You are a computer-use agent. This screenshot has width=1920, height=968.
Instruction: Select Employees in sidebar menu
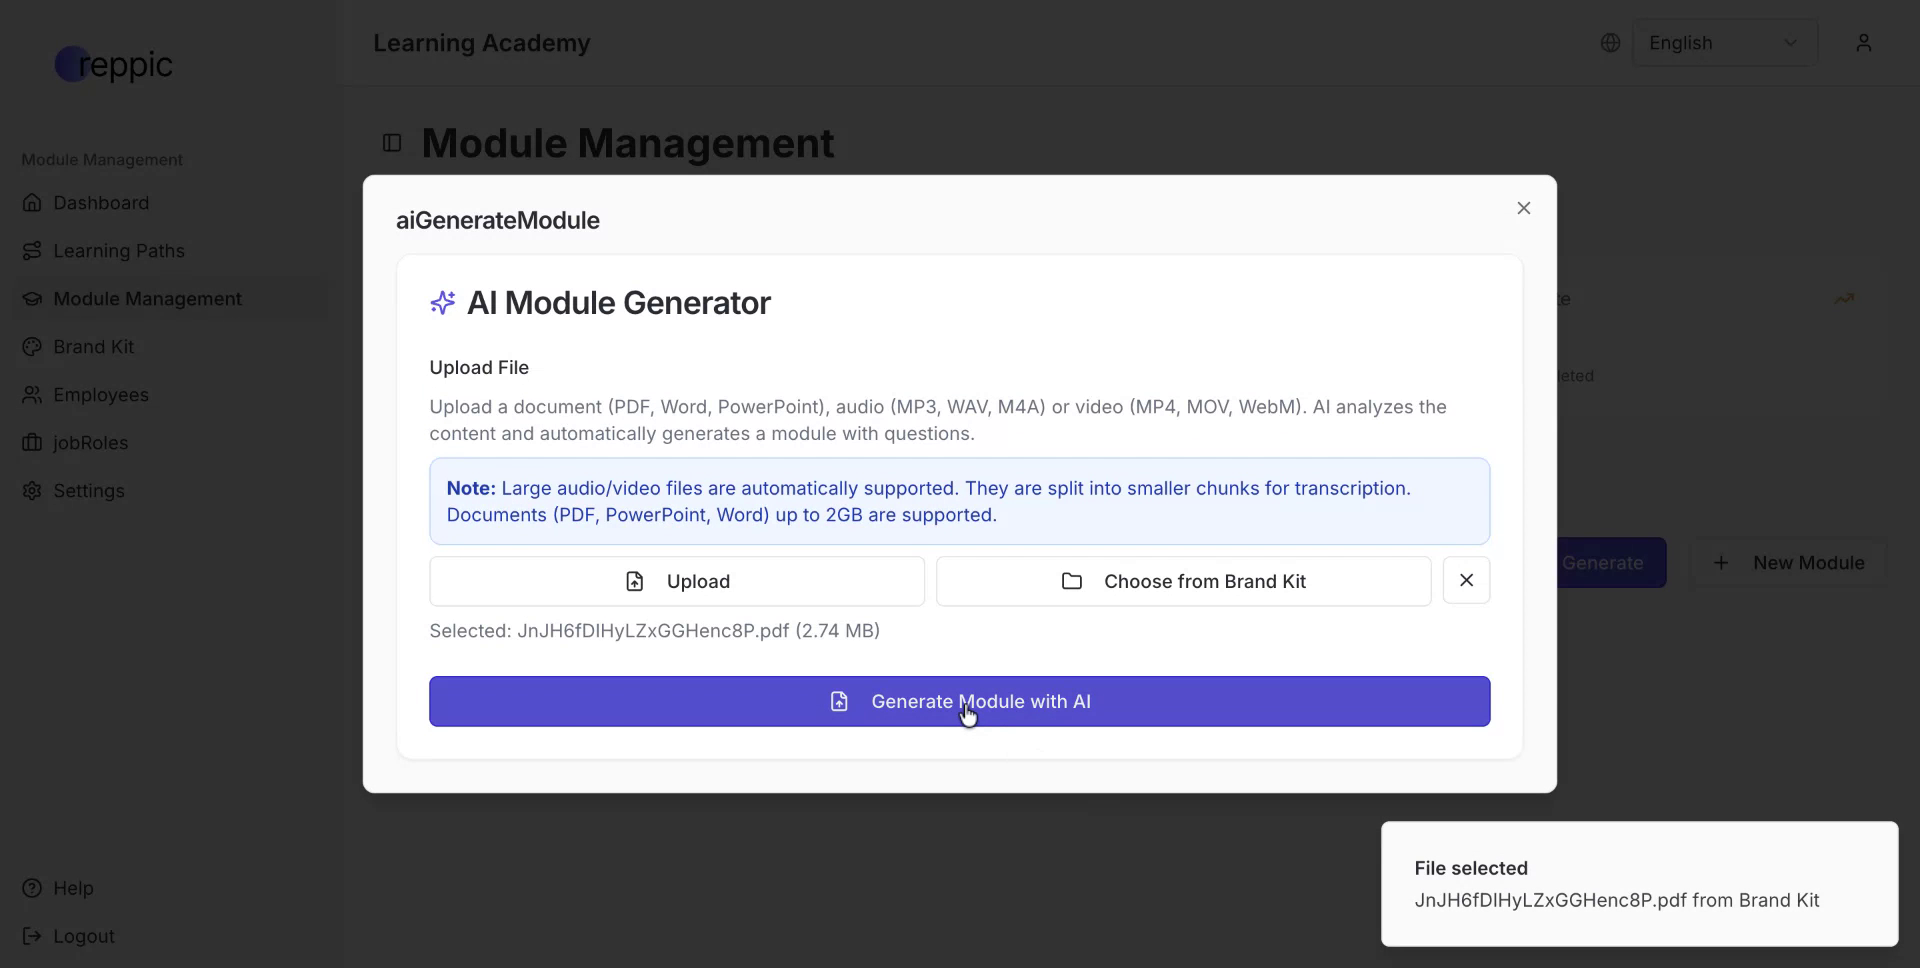pos(100,395)
